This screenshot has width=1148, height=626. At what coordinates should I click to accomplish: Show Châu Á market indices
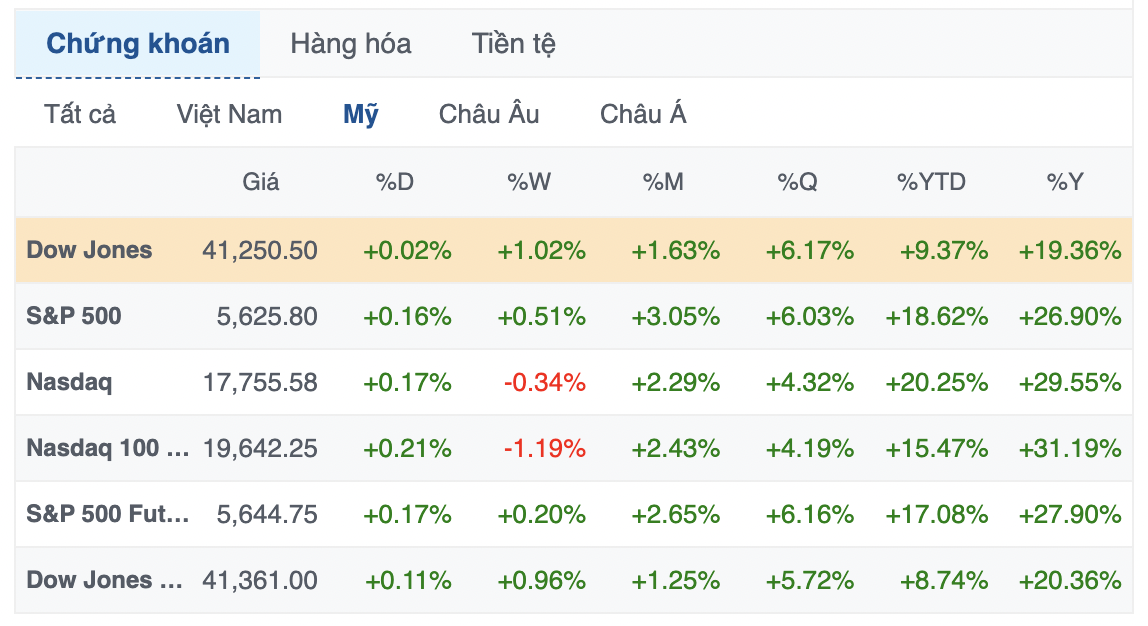pyautogui.click(x=643, y=114)
